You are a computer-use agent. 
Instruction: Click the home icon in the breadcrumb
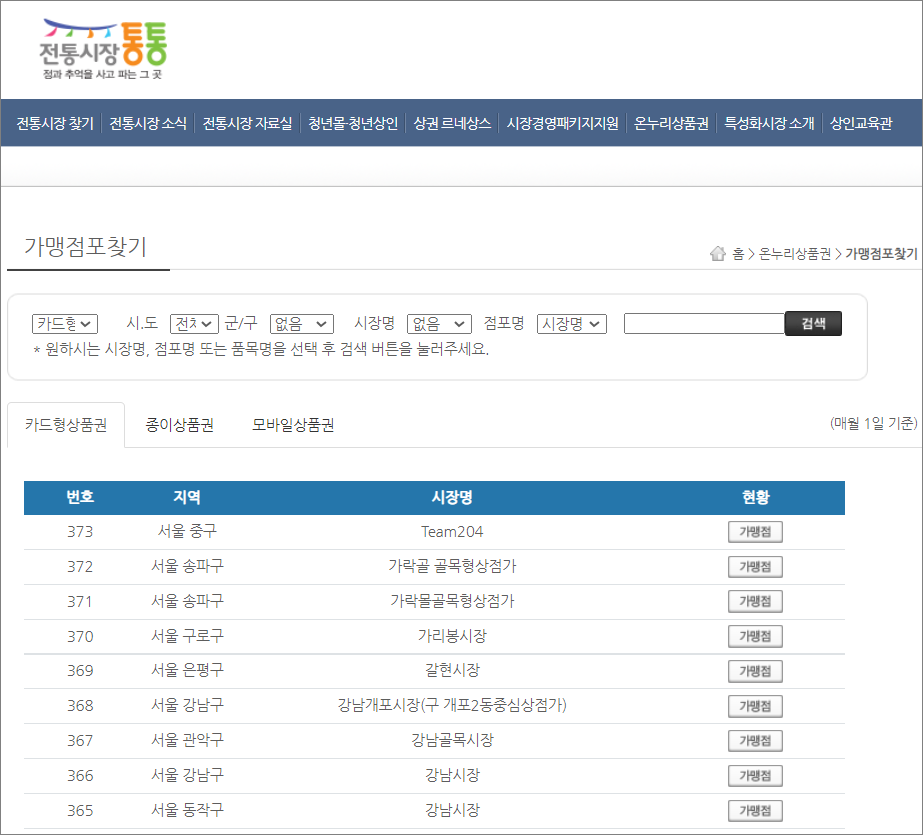tap(718, 254)
